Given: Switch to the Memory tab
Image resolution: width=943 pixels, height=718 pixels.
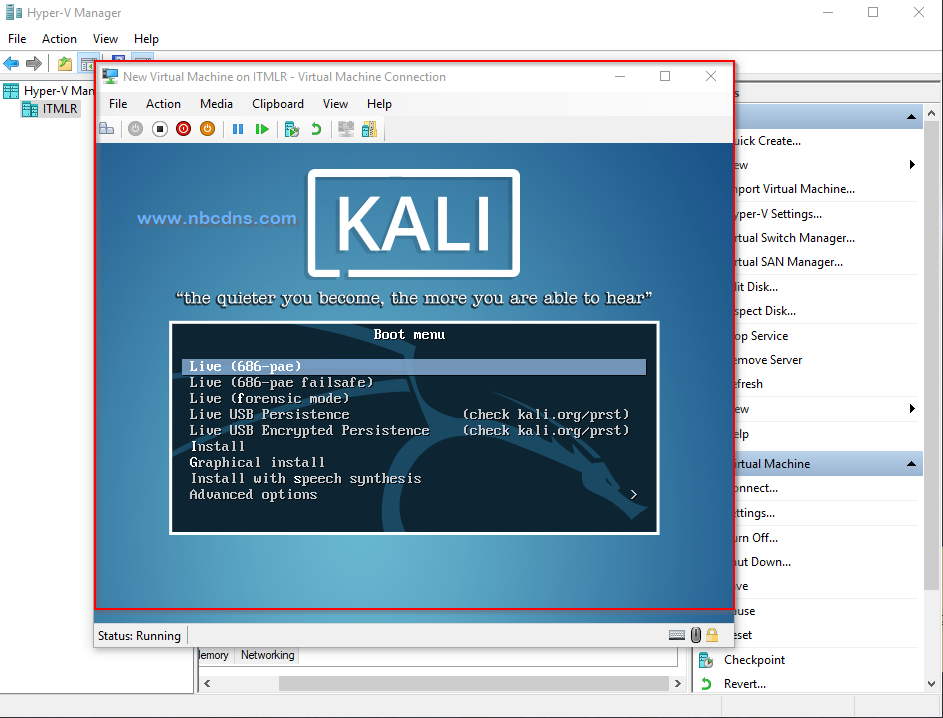Looking at the screenshot, I should [x=213, y=655].
